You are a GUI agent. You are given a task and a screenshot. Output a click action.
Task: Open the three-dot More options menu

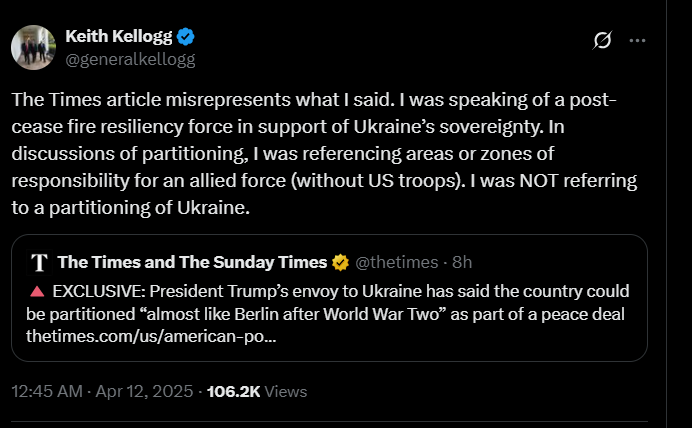coord(637,40)
